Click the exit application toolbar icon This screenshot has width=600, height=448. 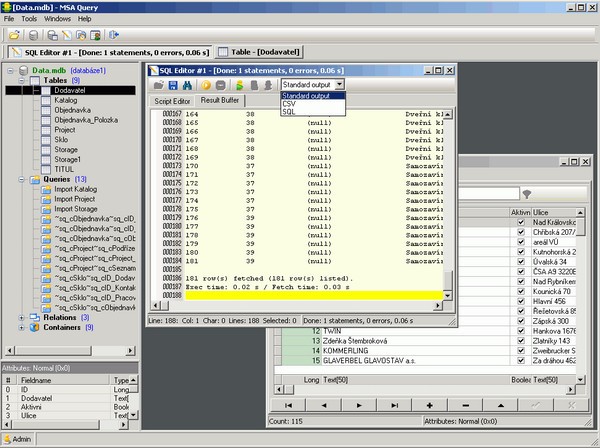114,35
